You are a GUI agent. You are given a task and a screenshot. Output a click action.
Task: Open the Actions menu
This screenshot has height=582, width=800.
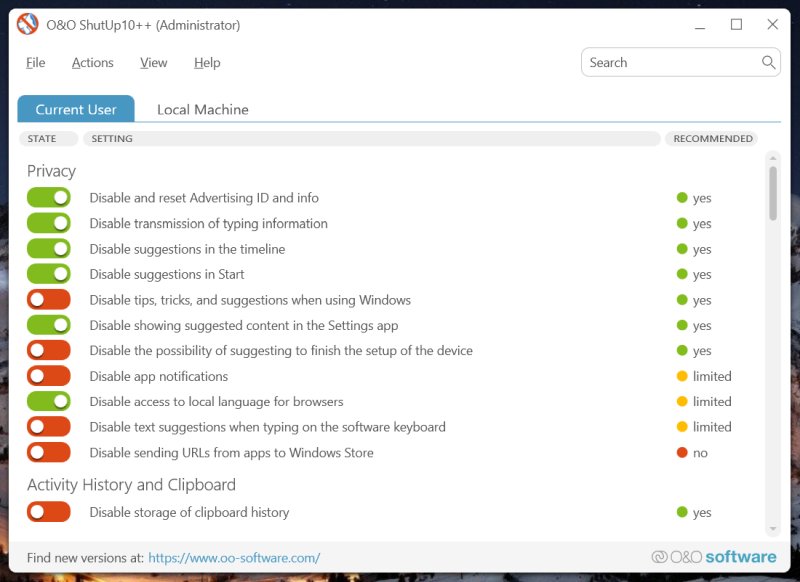tap(92, 62)
